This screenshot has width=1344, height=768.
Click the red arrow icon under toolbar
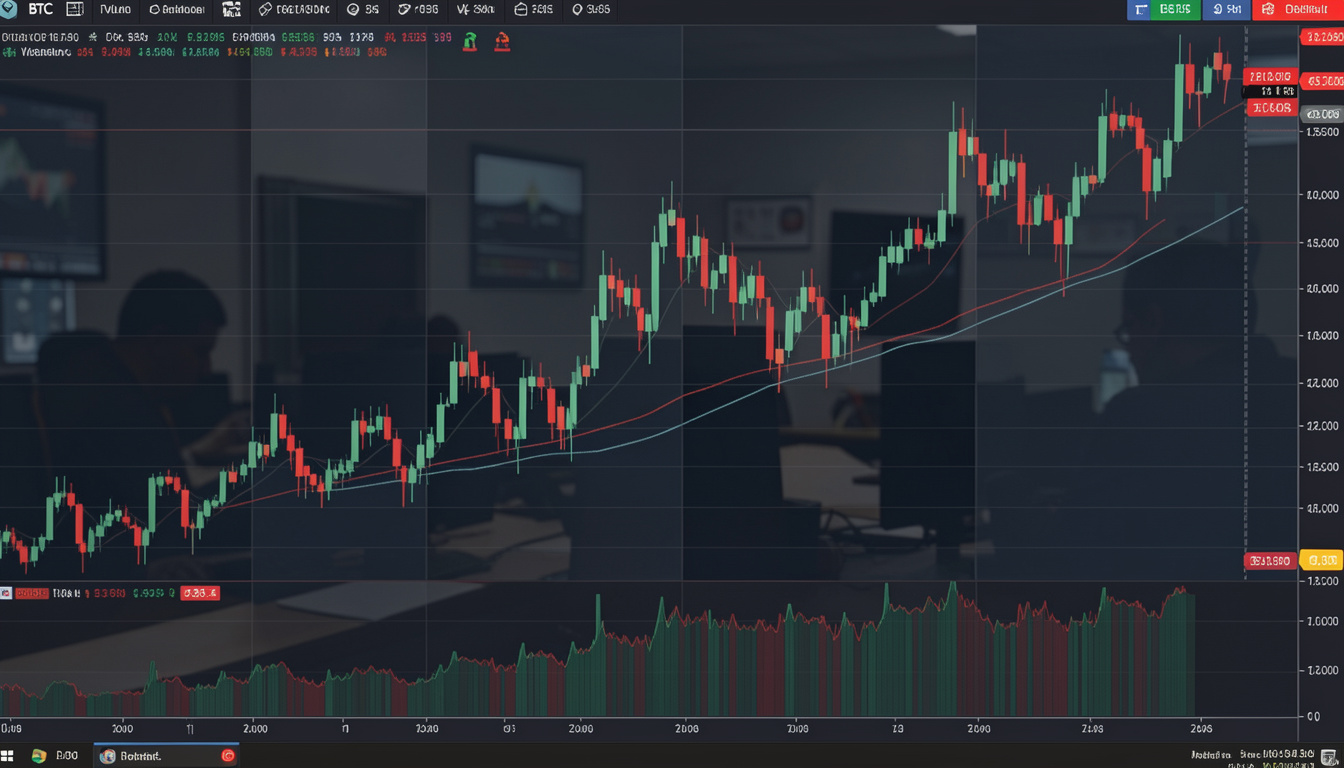pyautogui.click(x=502, y=41)
